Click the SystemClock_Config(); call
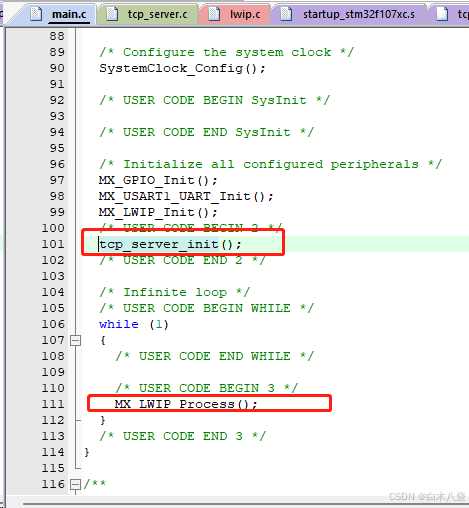The image size is (469, 508). (x=182, y=68)
